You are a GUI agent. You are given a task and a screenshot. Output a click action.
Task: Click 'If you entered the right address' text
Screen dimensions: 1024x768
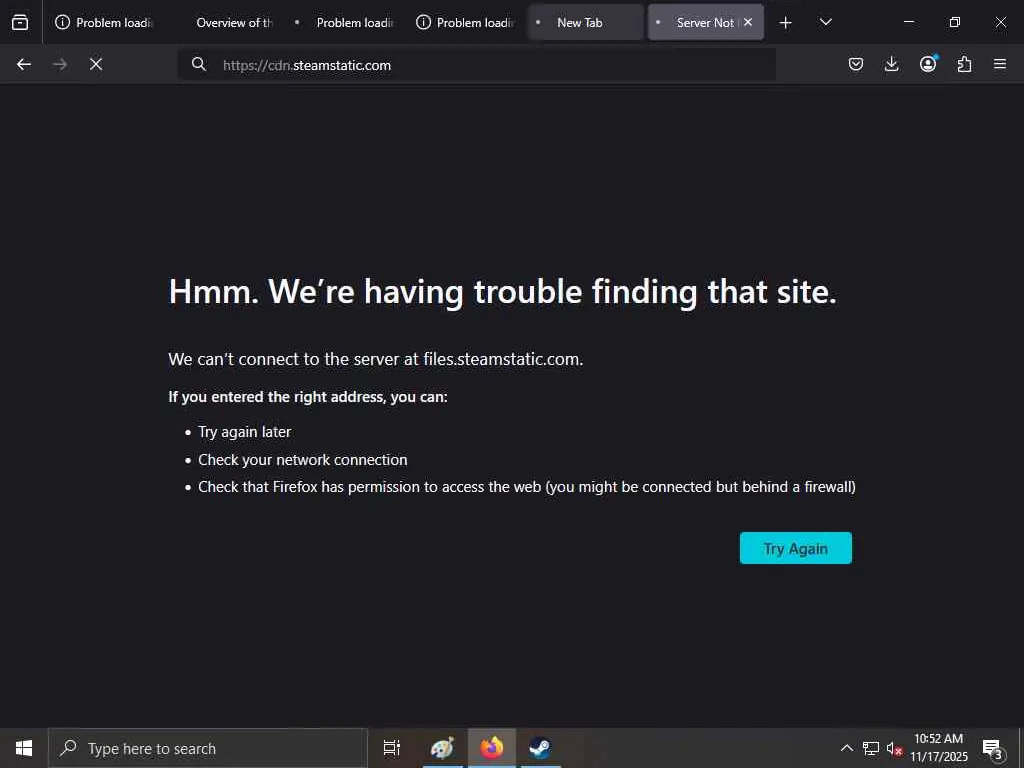[308, 397]
